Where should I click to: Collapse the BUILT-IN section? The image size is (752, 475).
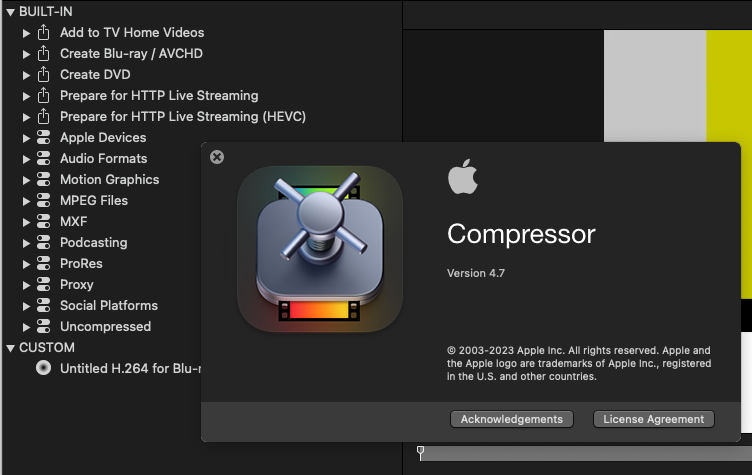tap(11, 12)
